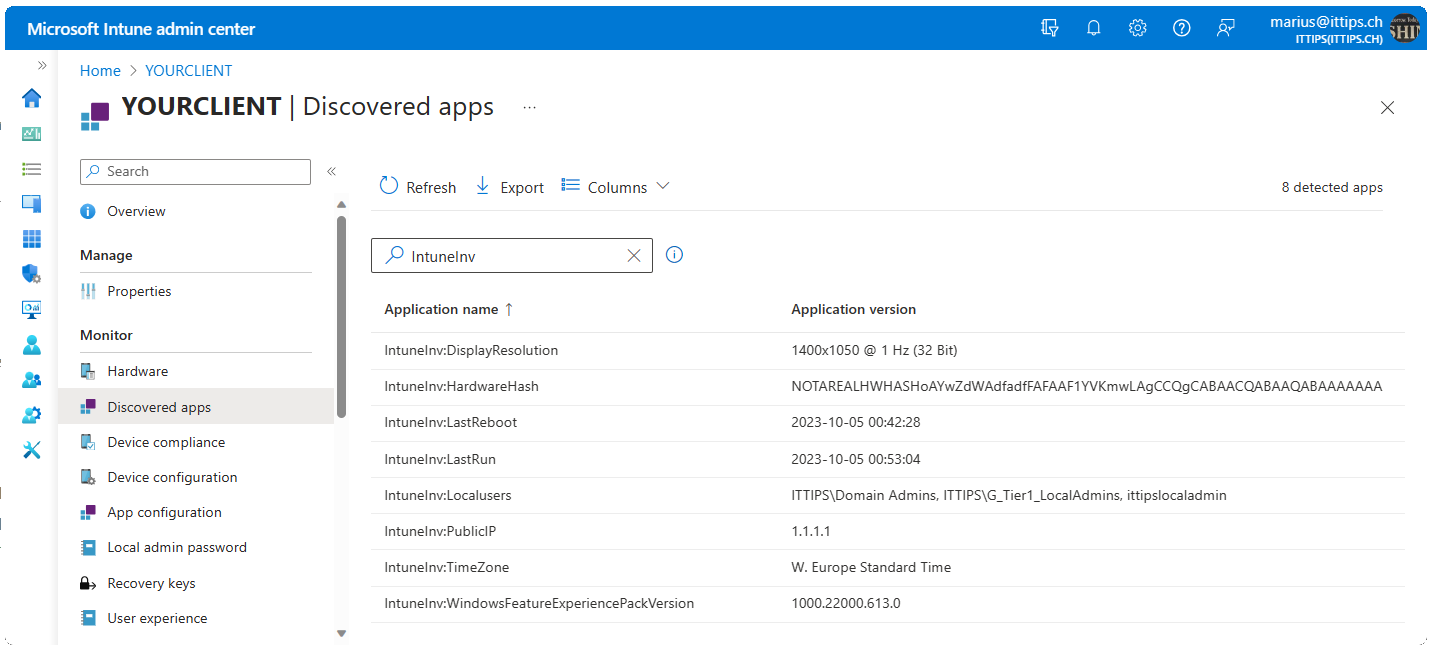Image resolution: width=1431 pixels, height=648 pixels.
Task: Go to the Home breadcrumb link
Action: [x=100, y=71]
